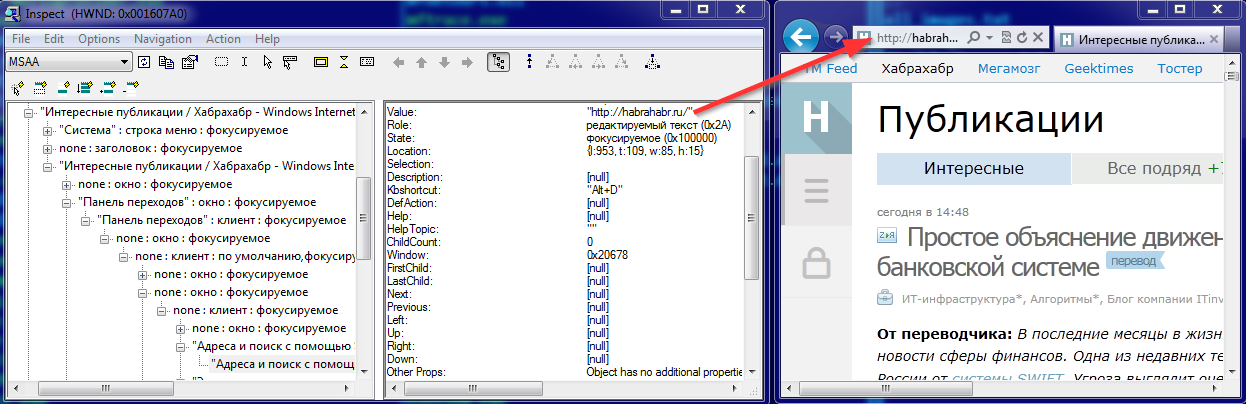
Task: Collapse the "Панель переходов" : клиент tree node
Action: pyautogui.click(x=86, y=220)
